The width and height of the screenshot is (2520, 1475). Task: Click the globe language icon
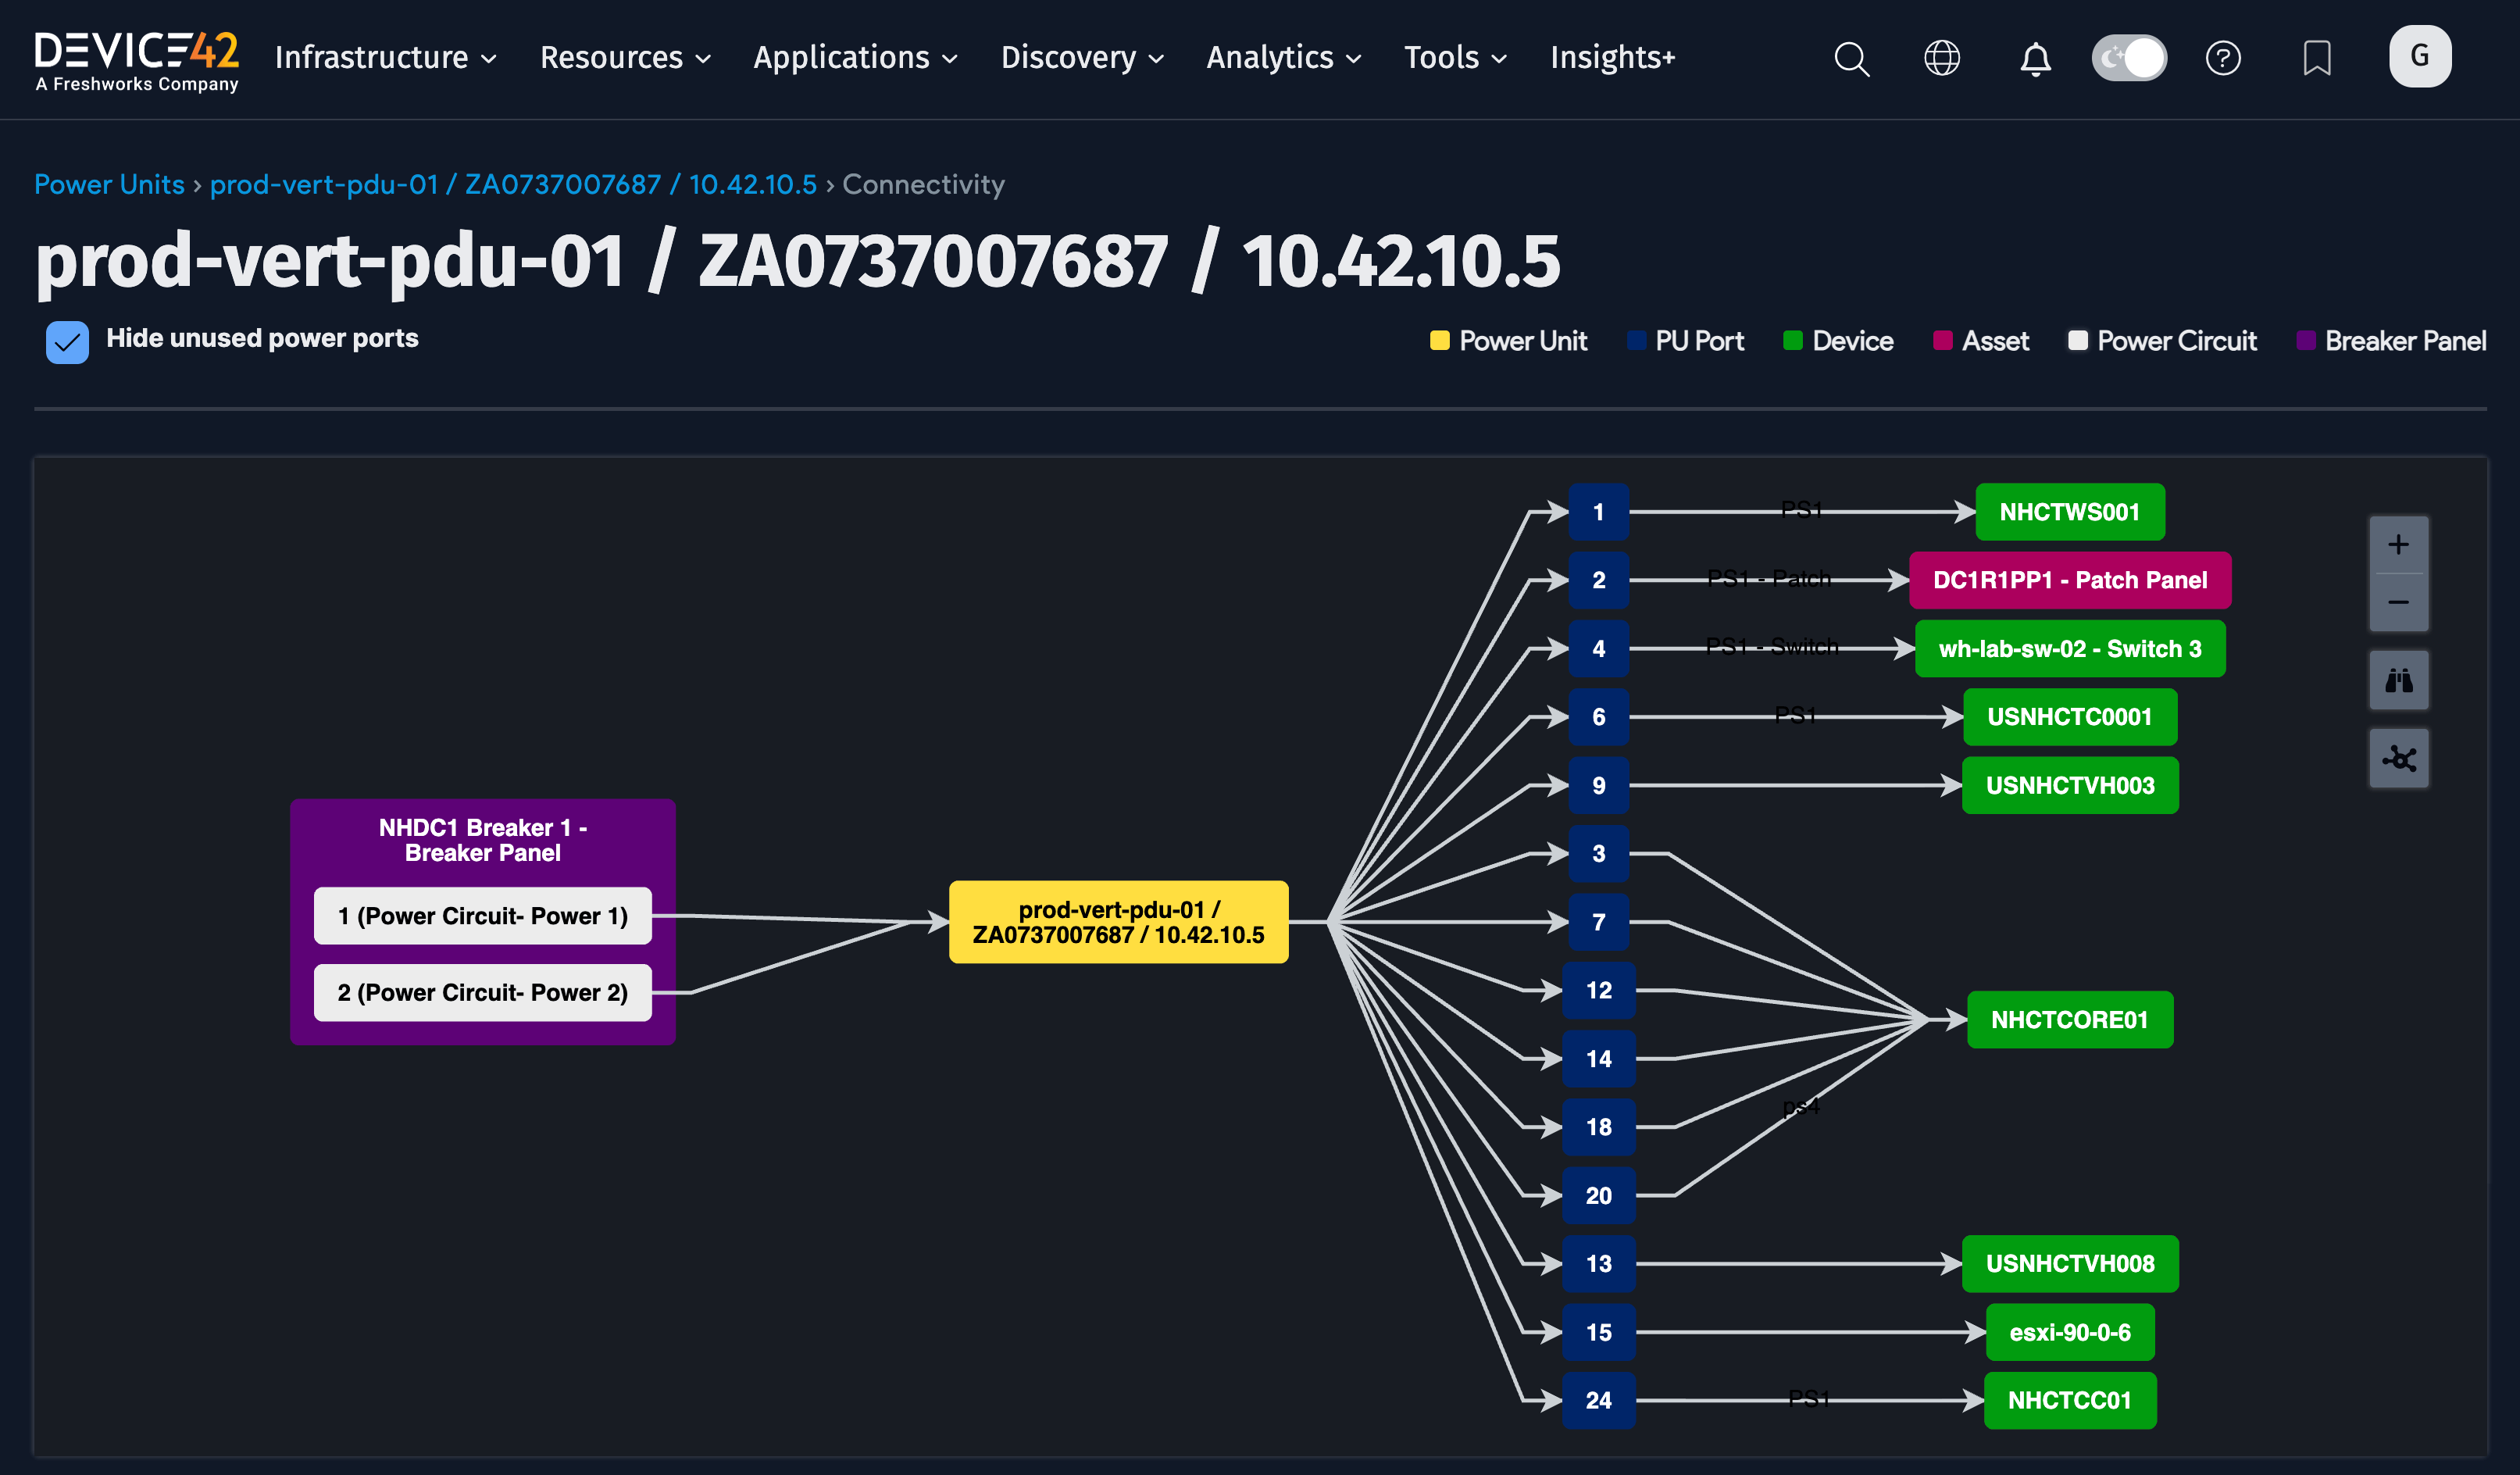point(1942,58)
